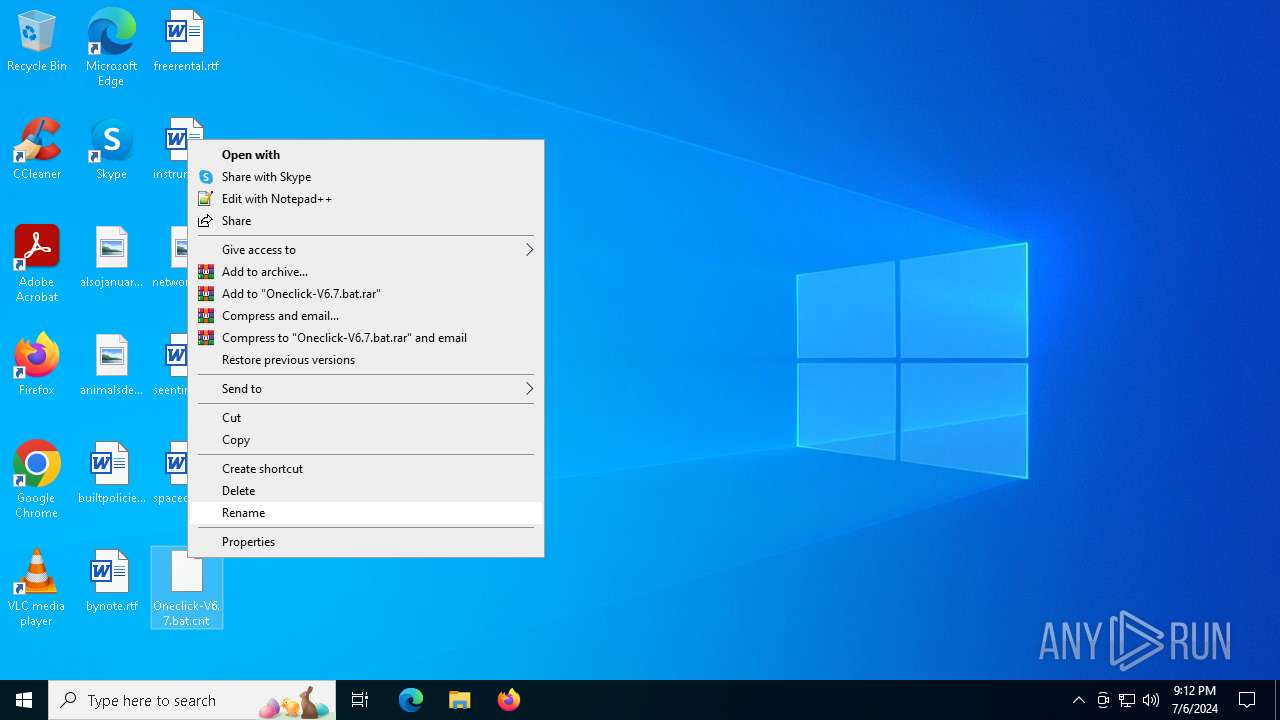Viewport: 1280px width, 720px height.
Task: Open the Windows Start menu
Action: [24, 700]
